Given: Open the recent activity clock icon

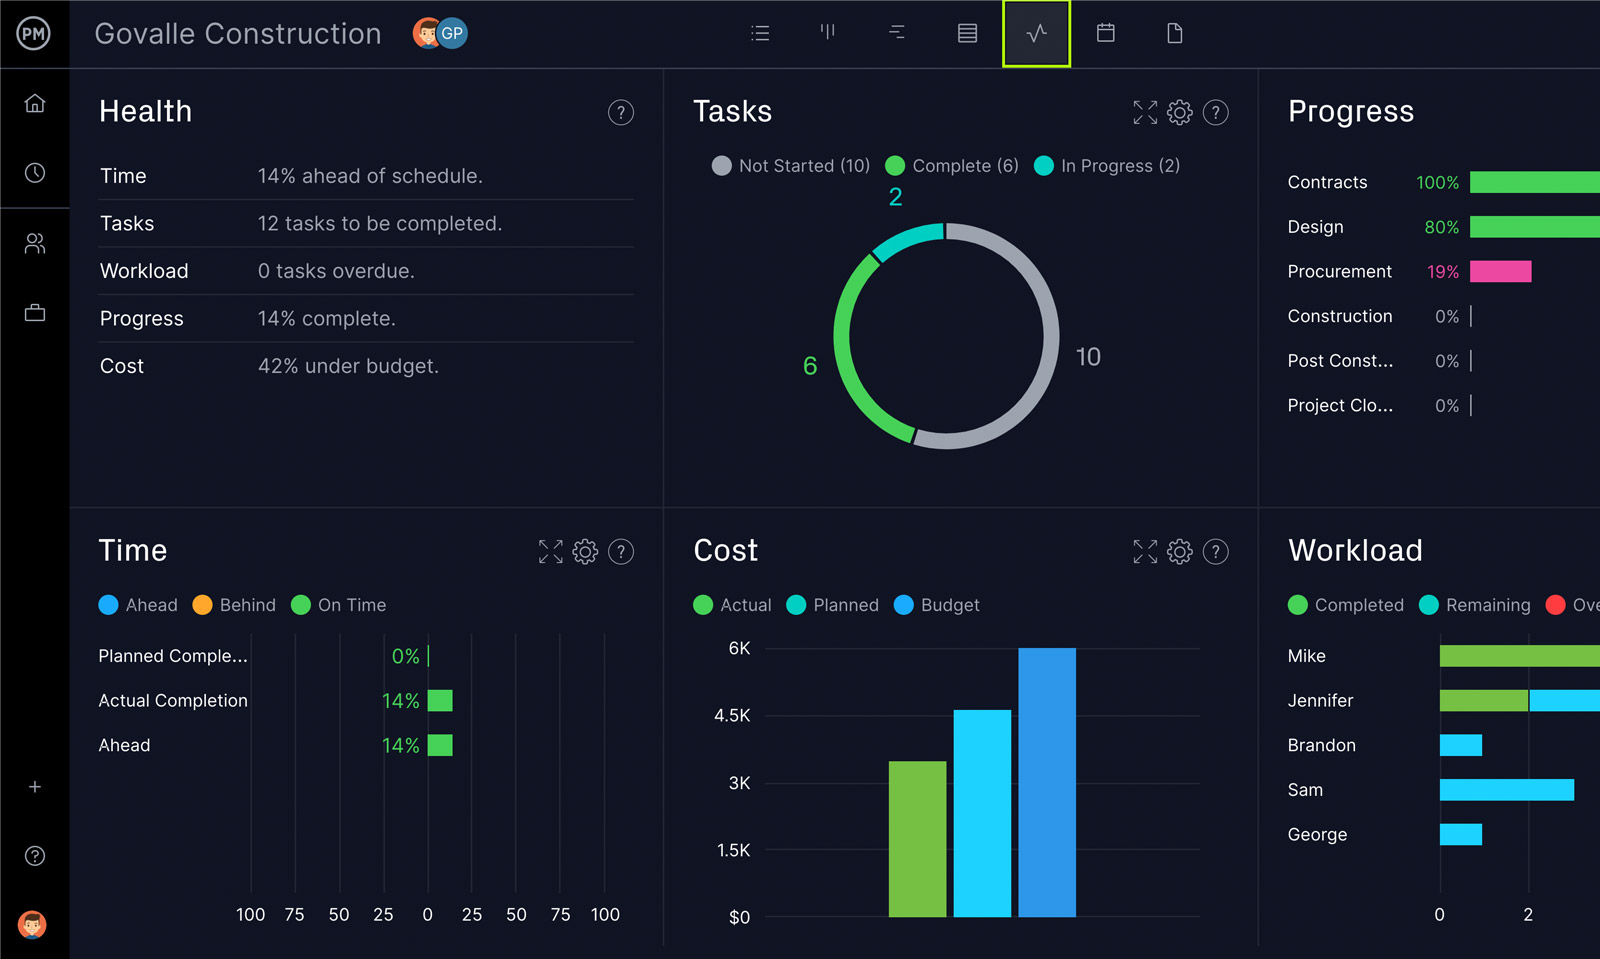Looking at the screenshot, I should pos(35,172).
